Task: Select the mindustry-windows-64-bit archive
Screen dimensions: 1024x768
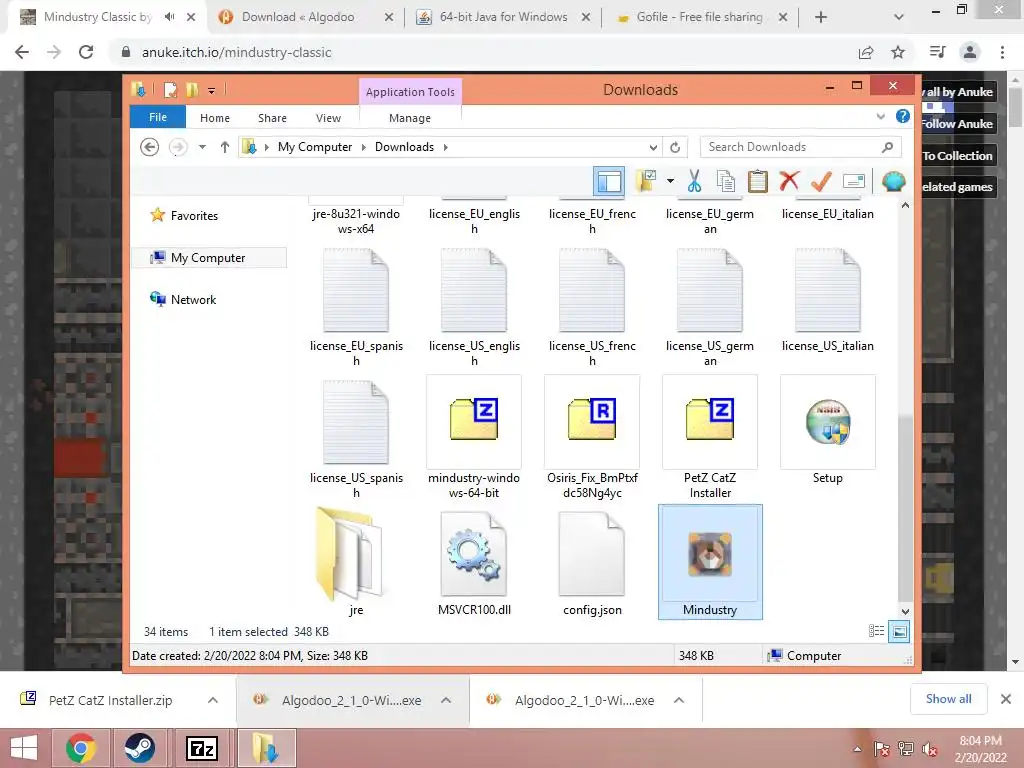Action: pos(474,437)
